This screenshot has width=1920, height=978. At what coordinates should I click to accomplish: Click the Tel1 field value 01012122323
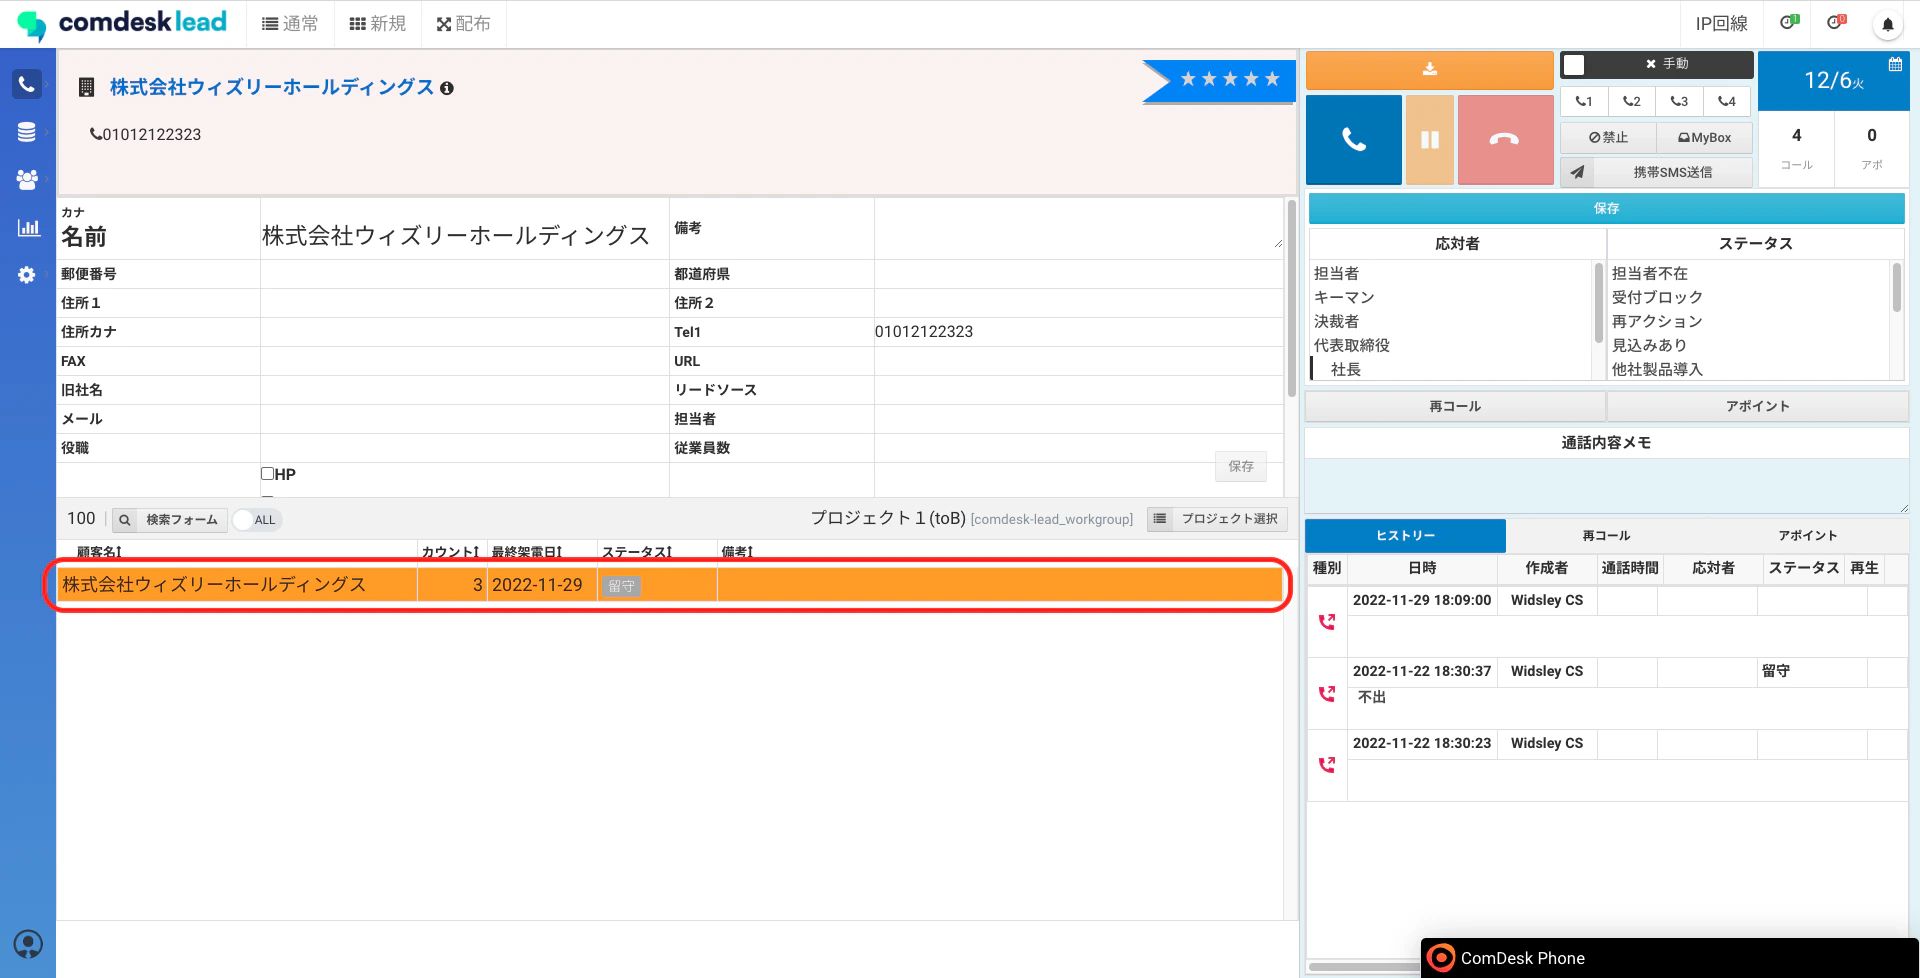[924, 332]
